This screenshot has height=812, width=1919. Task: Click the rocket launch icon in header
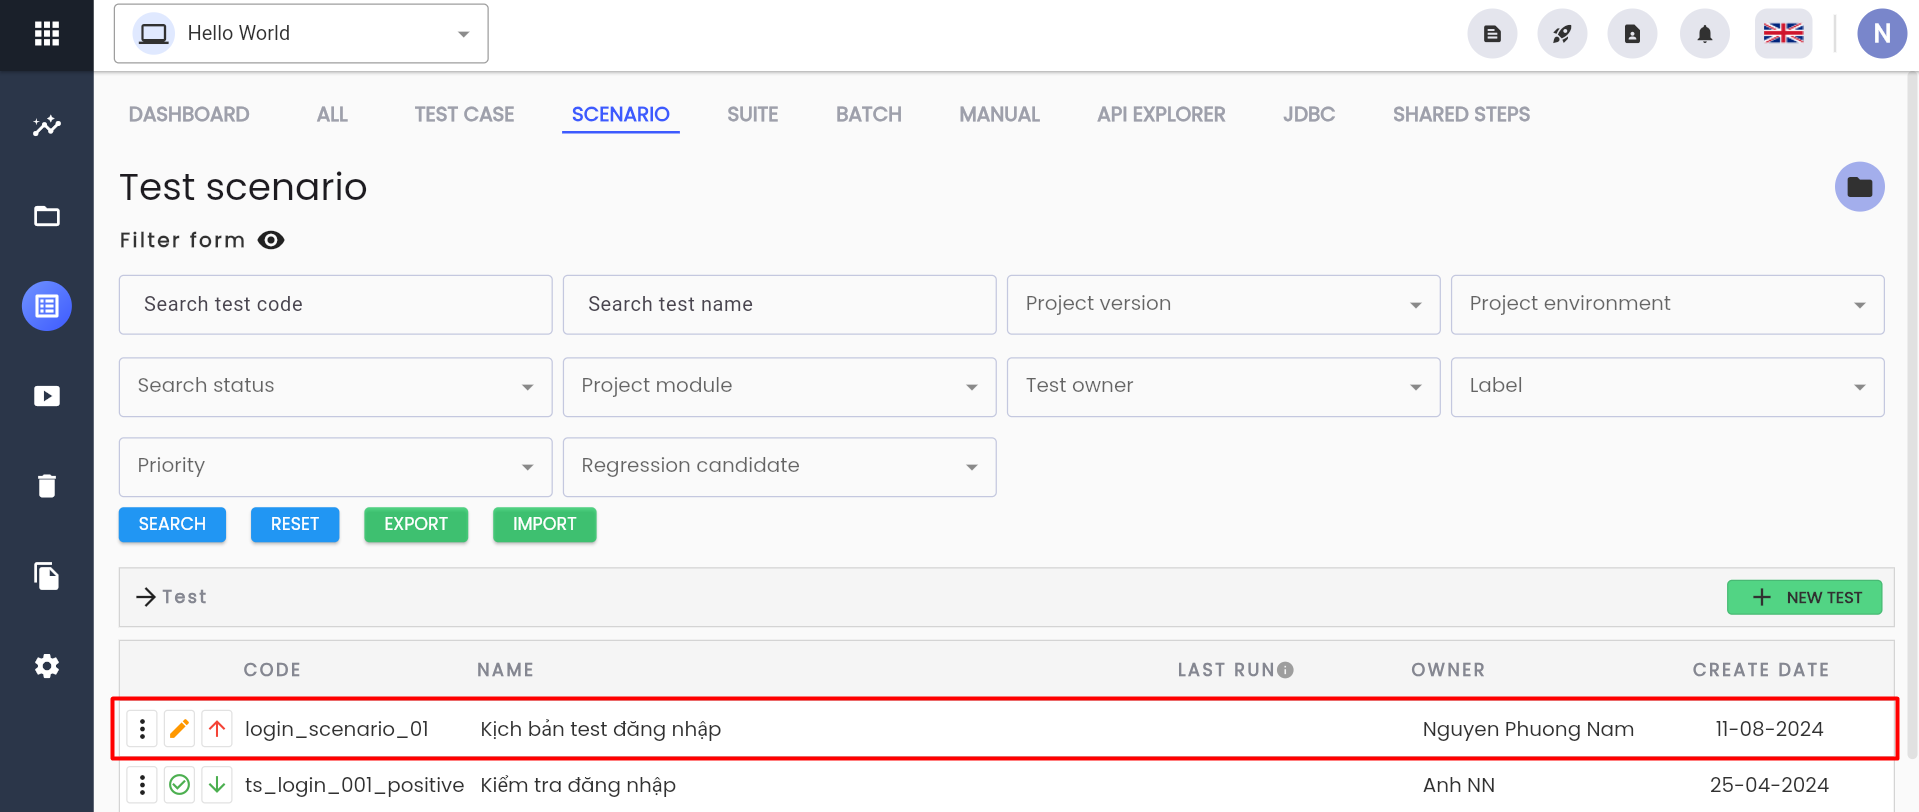1562,34
